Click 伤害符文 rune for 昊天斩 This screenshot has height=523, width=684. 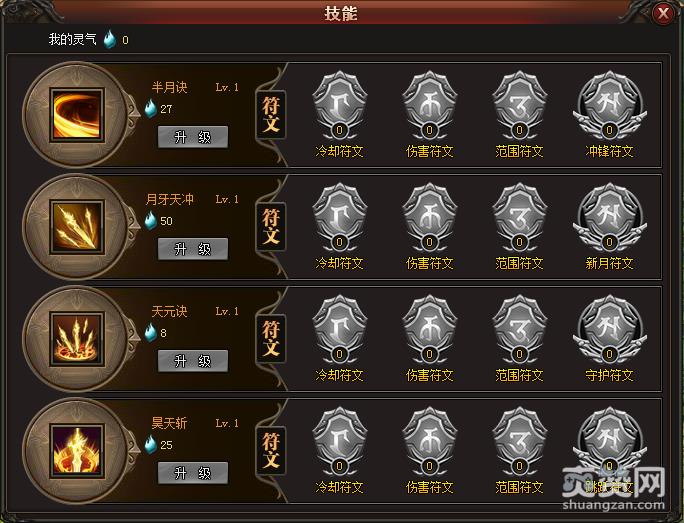tap(430, 441)
